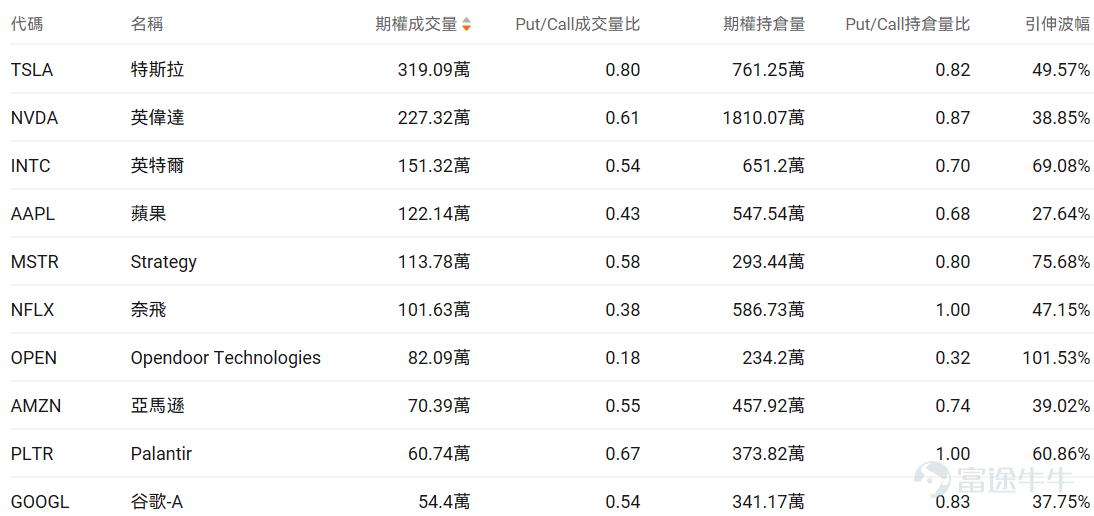Select INTC option volume 151.32萬
Screen dimensions: 1094x516
tap(434, 166)
